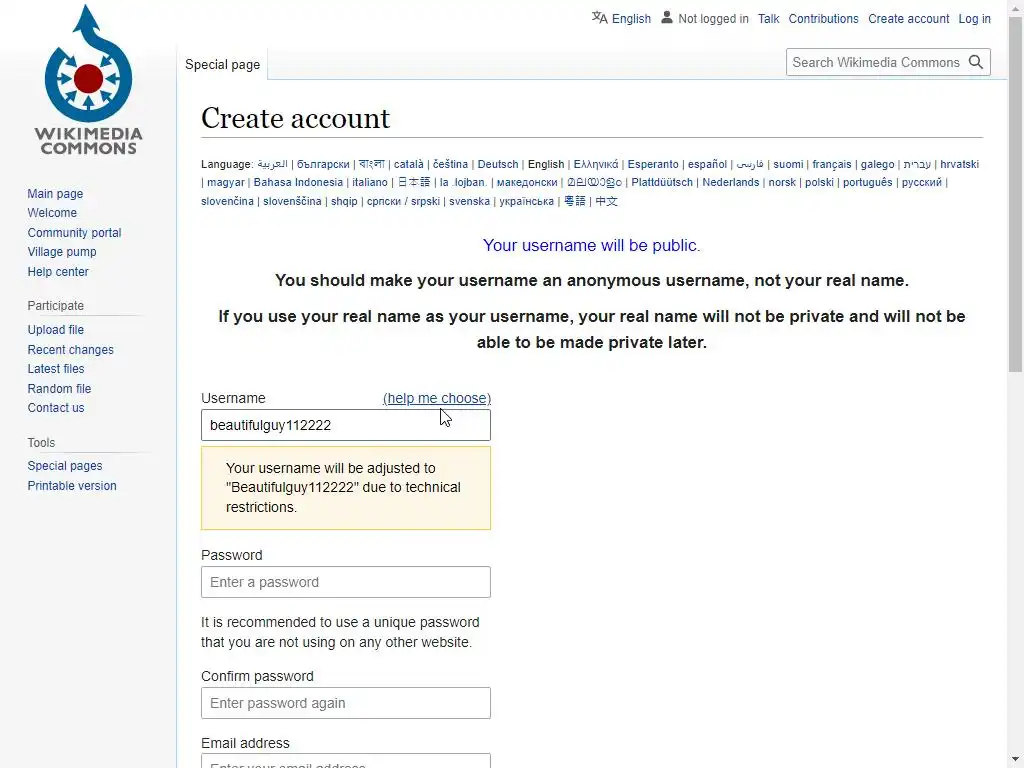Screen dimensions: 1024x768
Task: Open Latest files link
Action: point(56,369)
